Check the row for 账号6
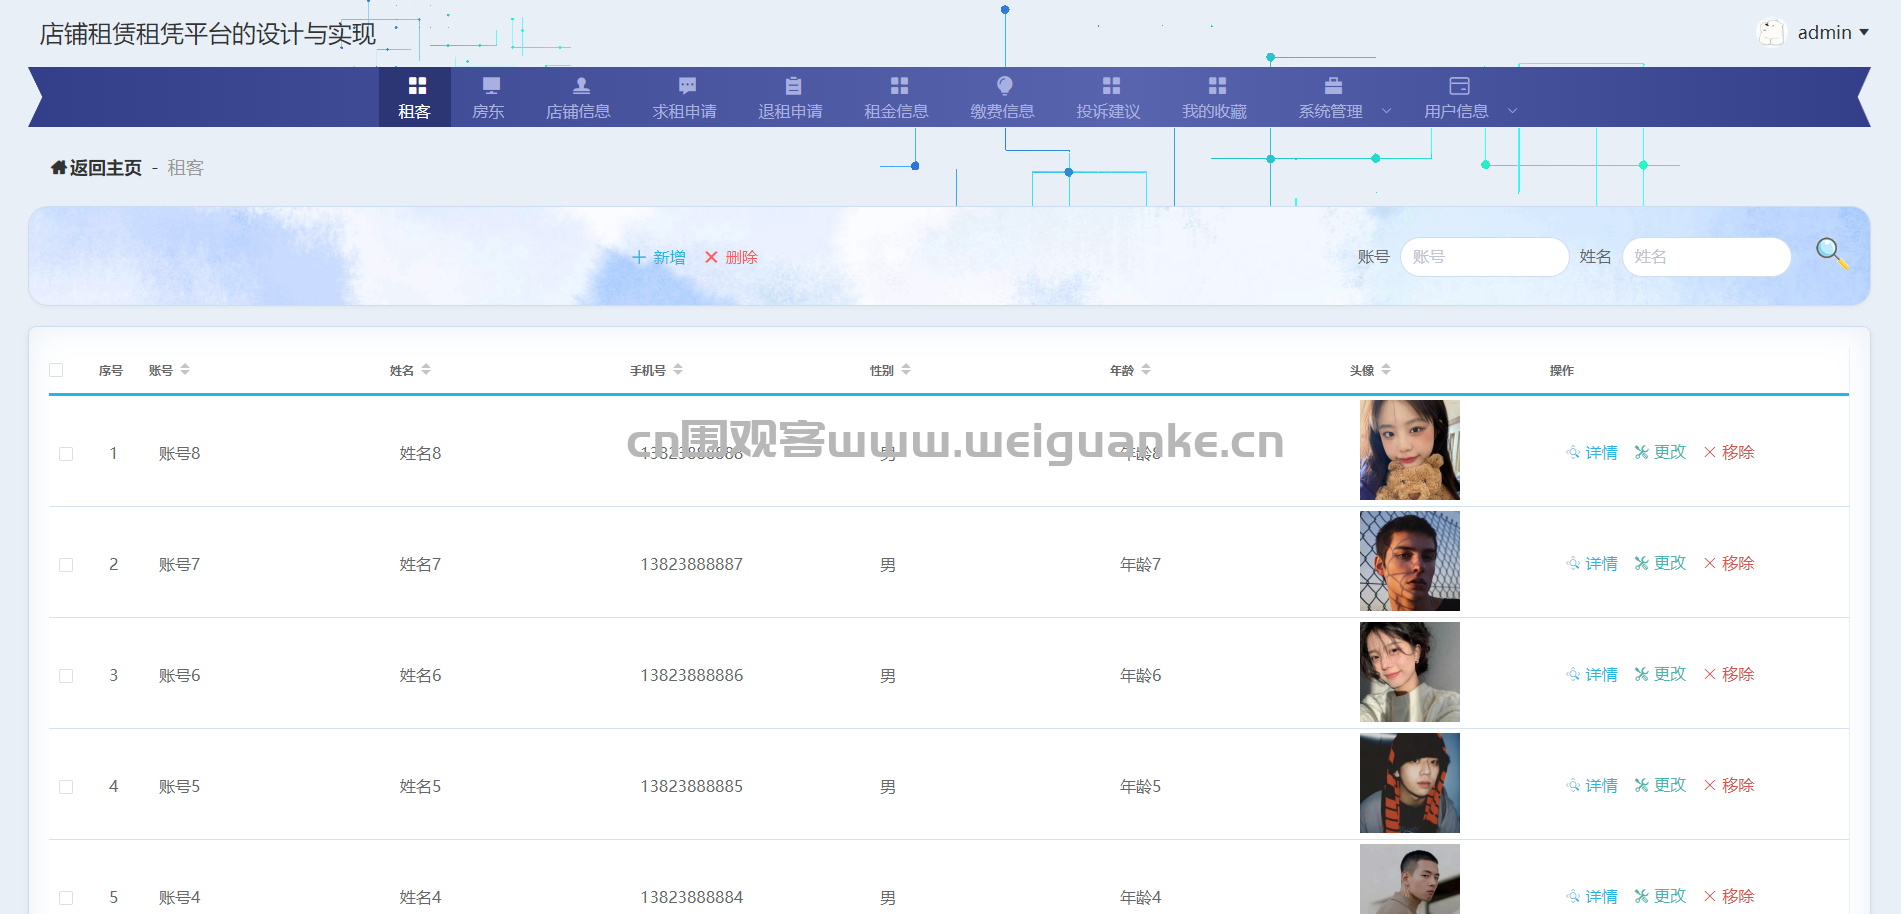 (66, 676)
